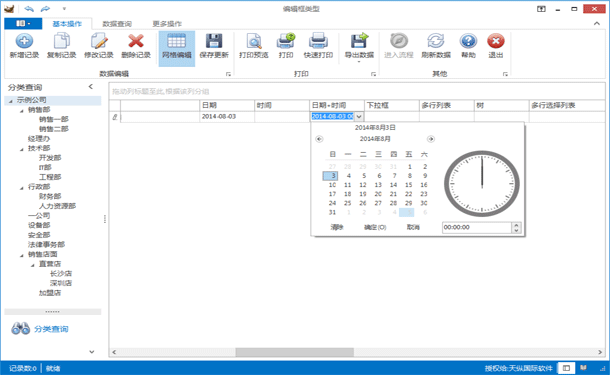Select 法律事务部 in the tree

pos(46,244)
